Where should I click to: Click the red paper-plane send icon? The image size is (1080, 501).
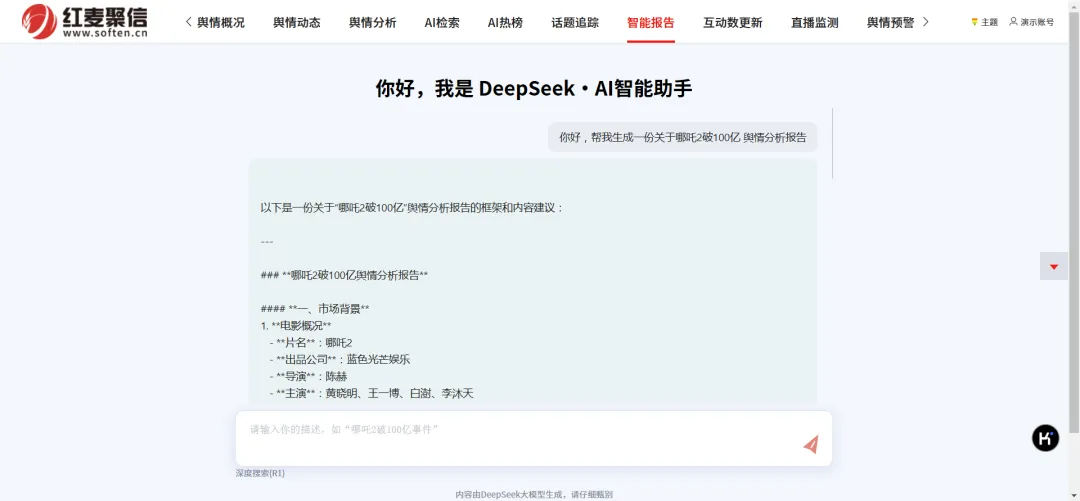[810, 444]
